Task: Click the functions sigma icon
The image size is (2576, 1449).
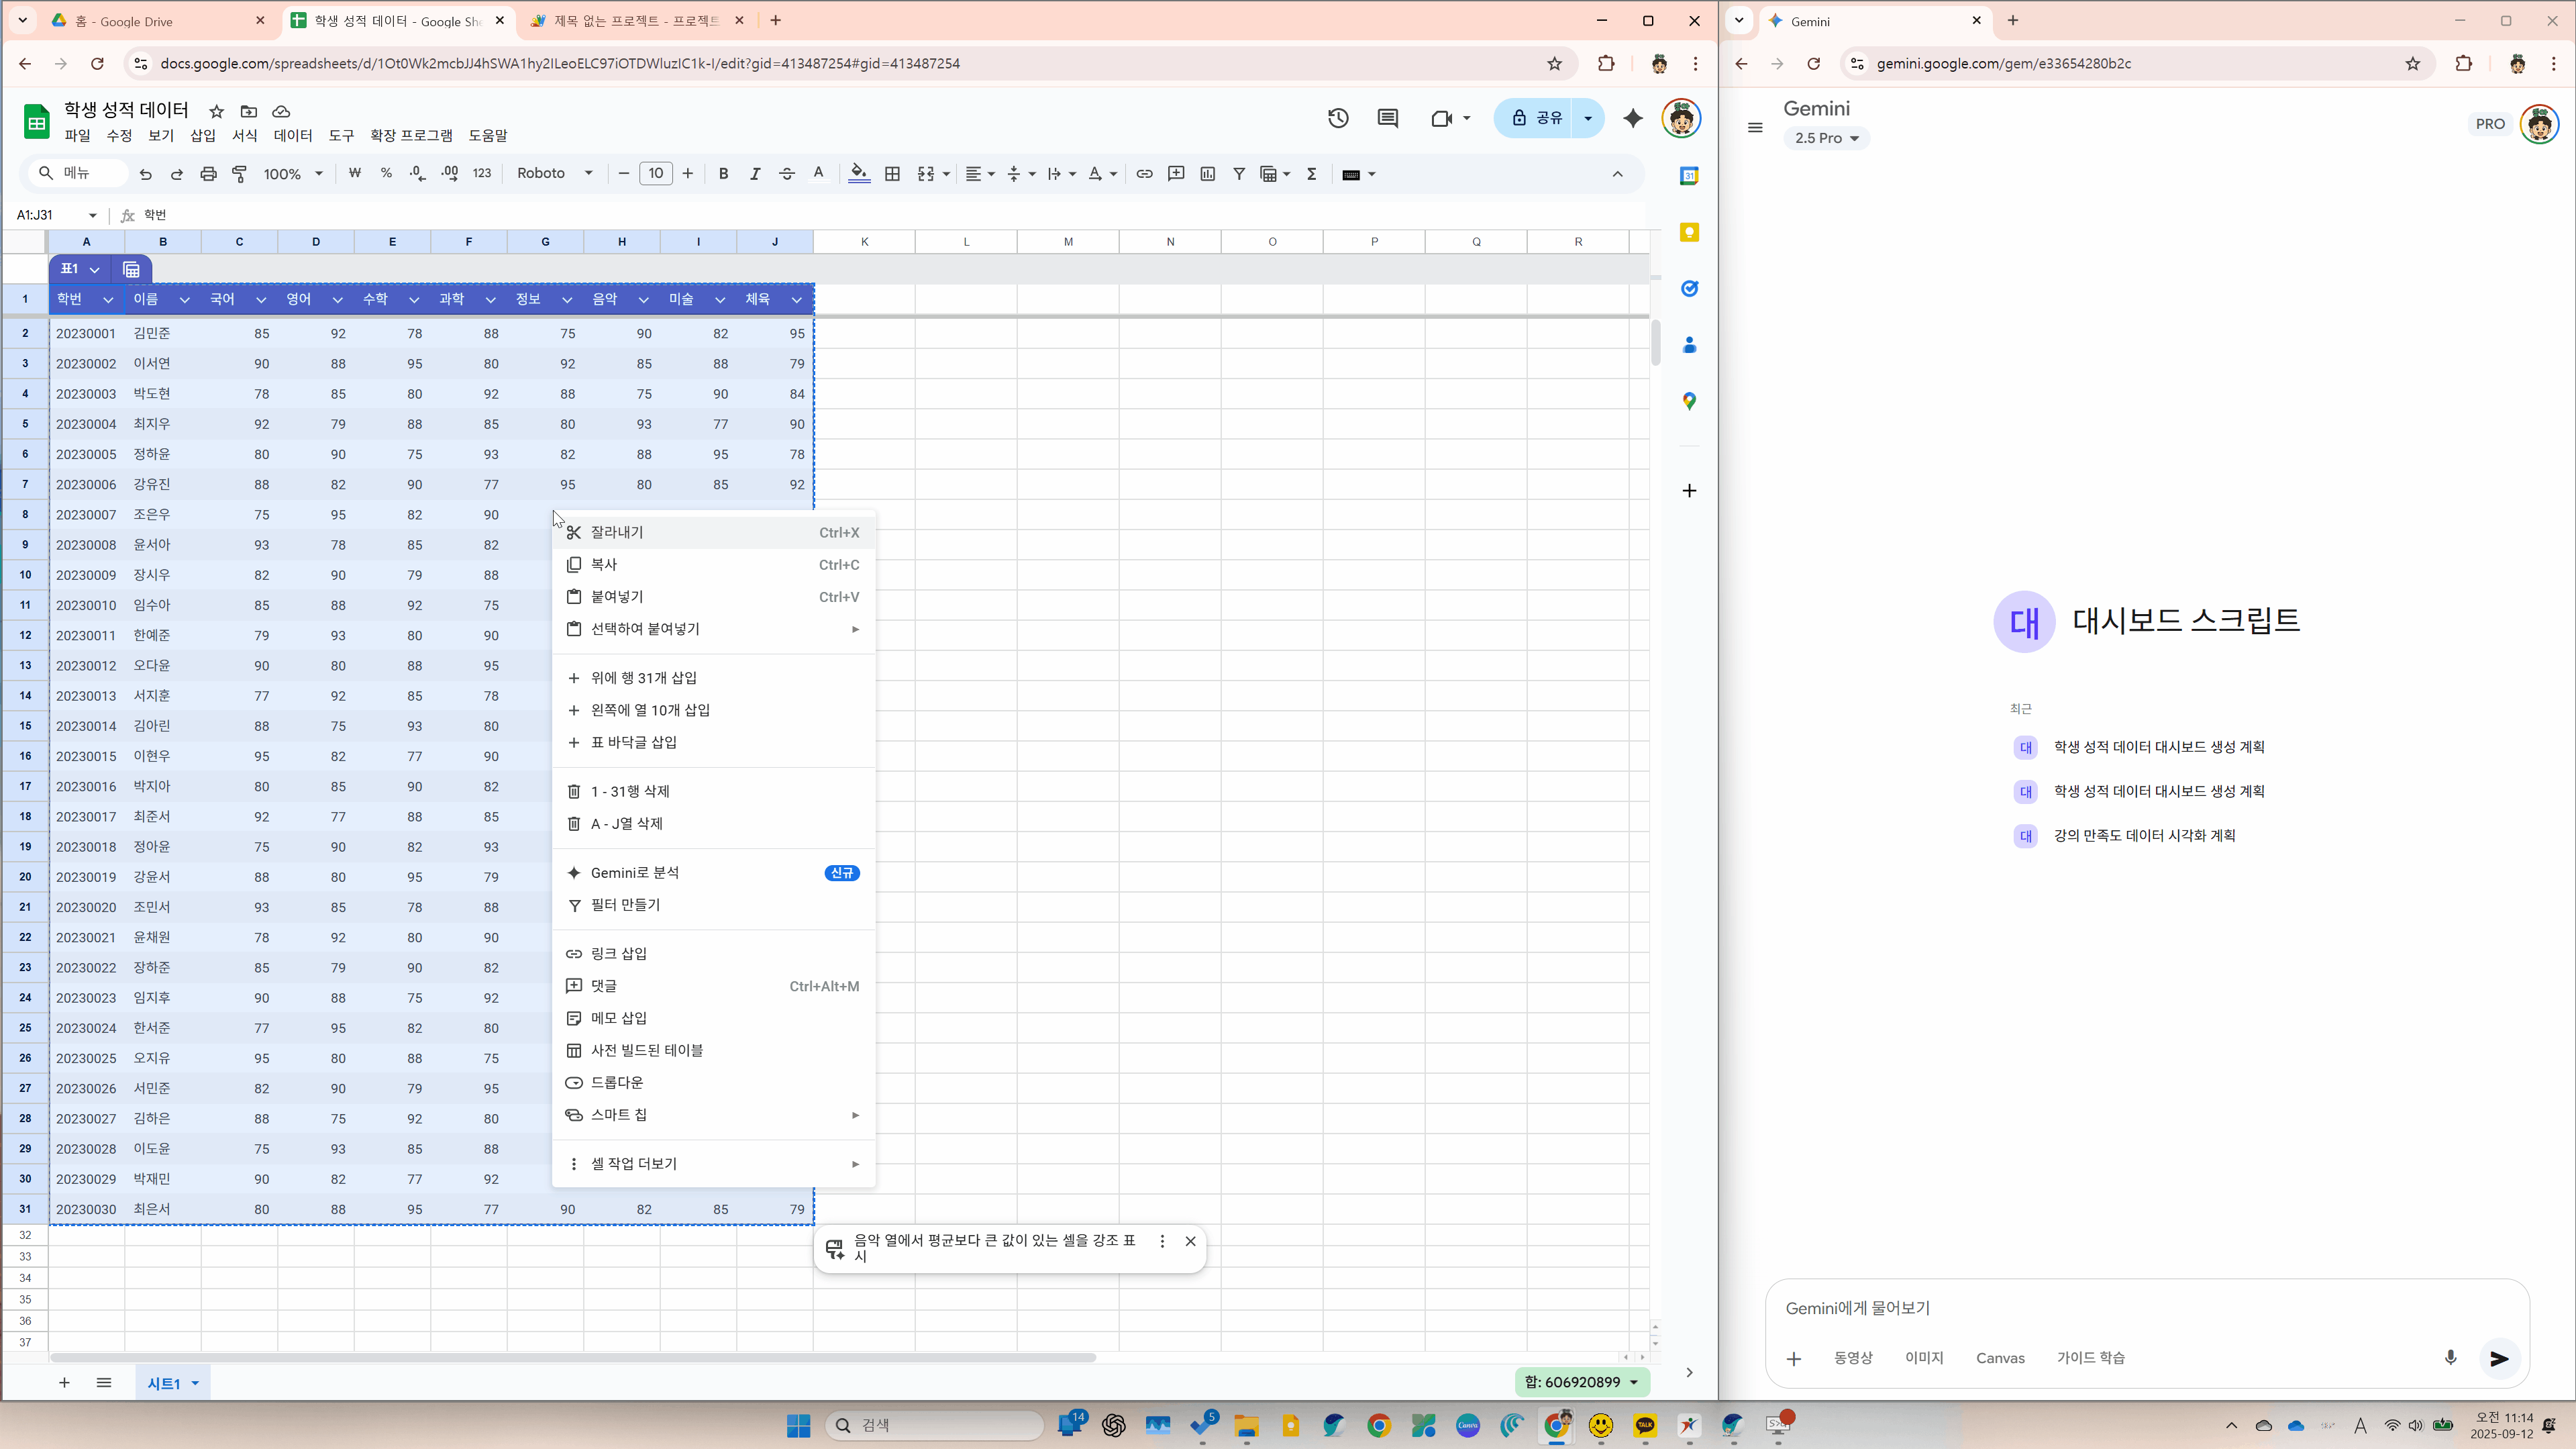Action: (1312, 174)
